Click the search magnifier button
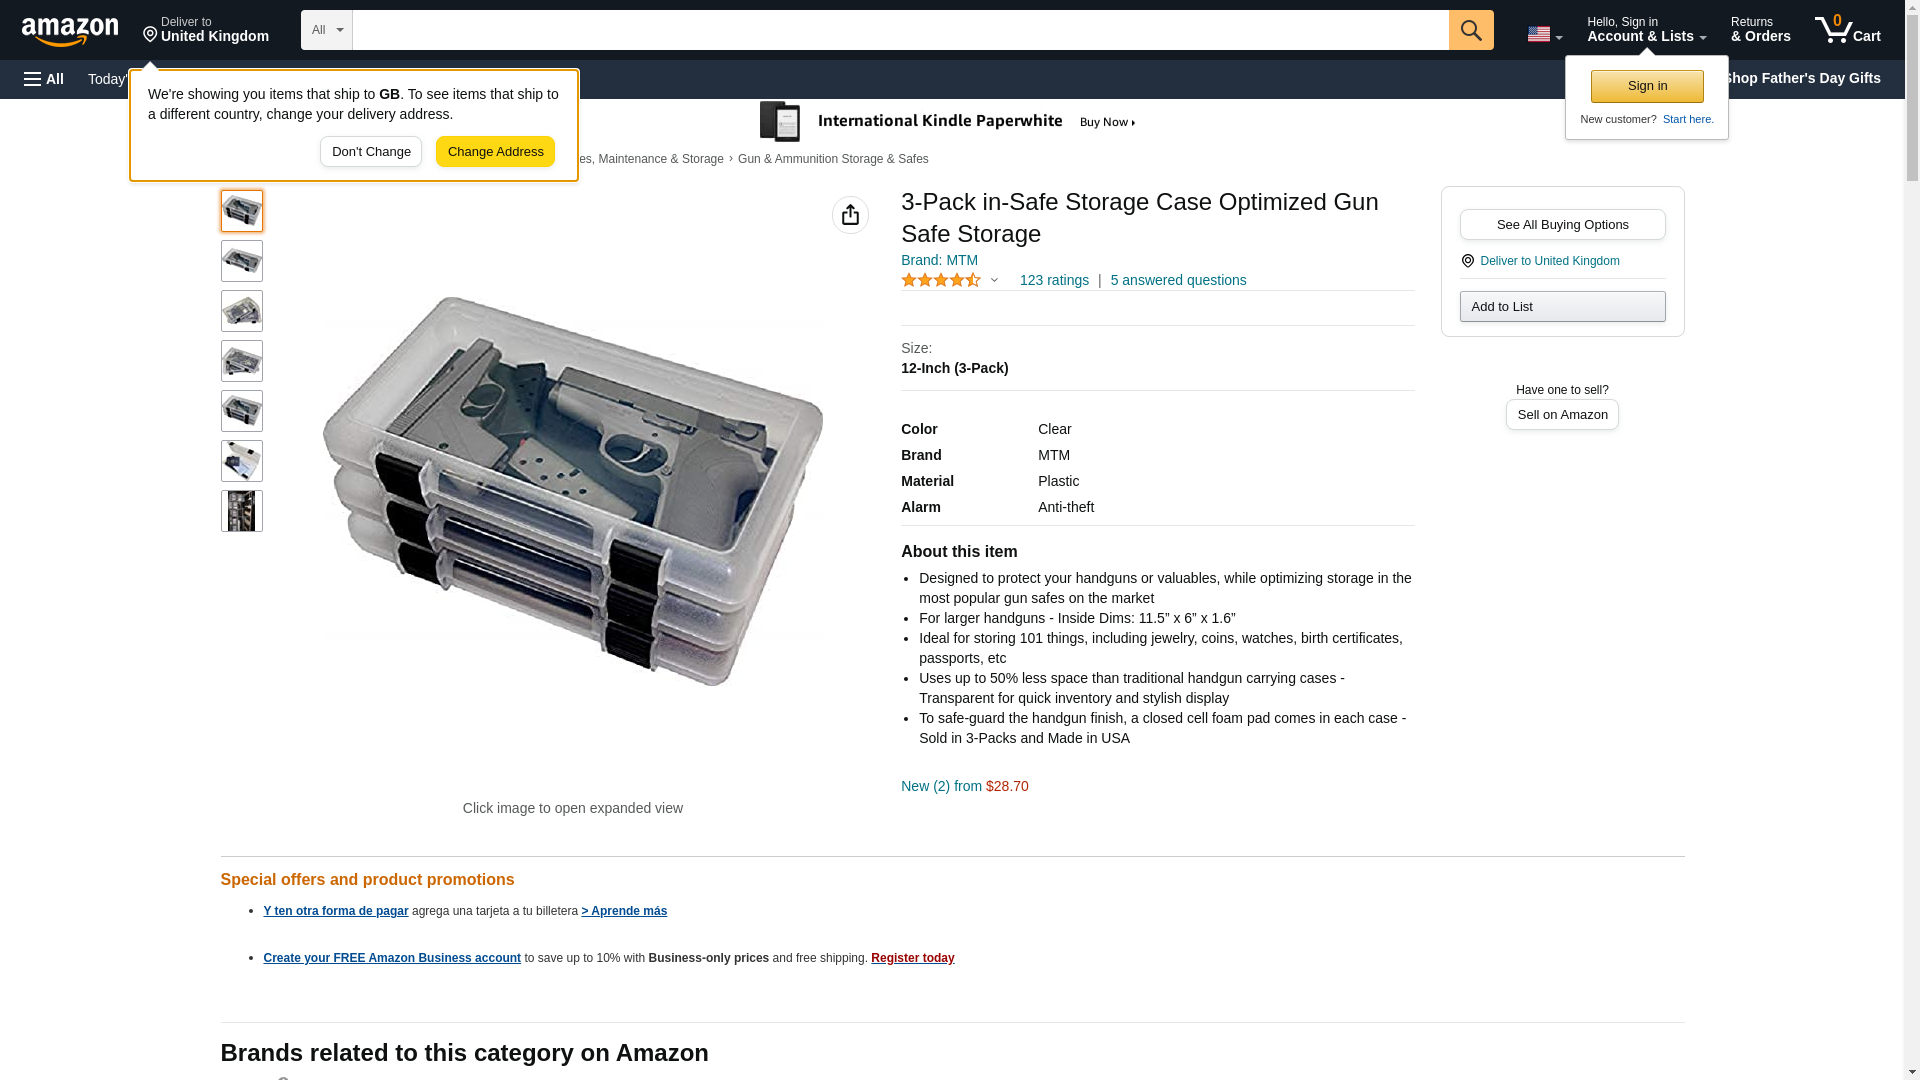Screen dimensions: 1920x1080 click(1470, 30)
